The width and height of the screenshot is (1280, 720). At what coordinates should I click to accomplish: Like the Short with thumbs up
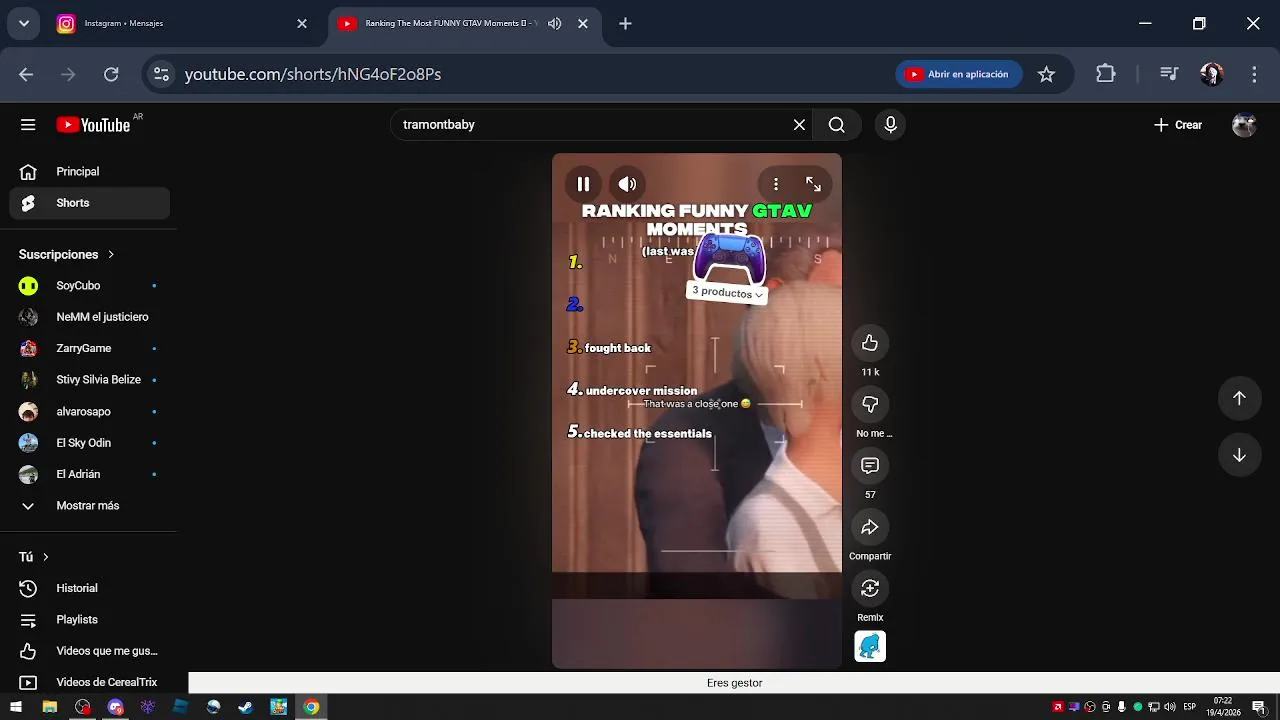[870, 343]
